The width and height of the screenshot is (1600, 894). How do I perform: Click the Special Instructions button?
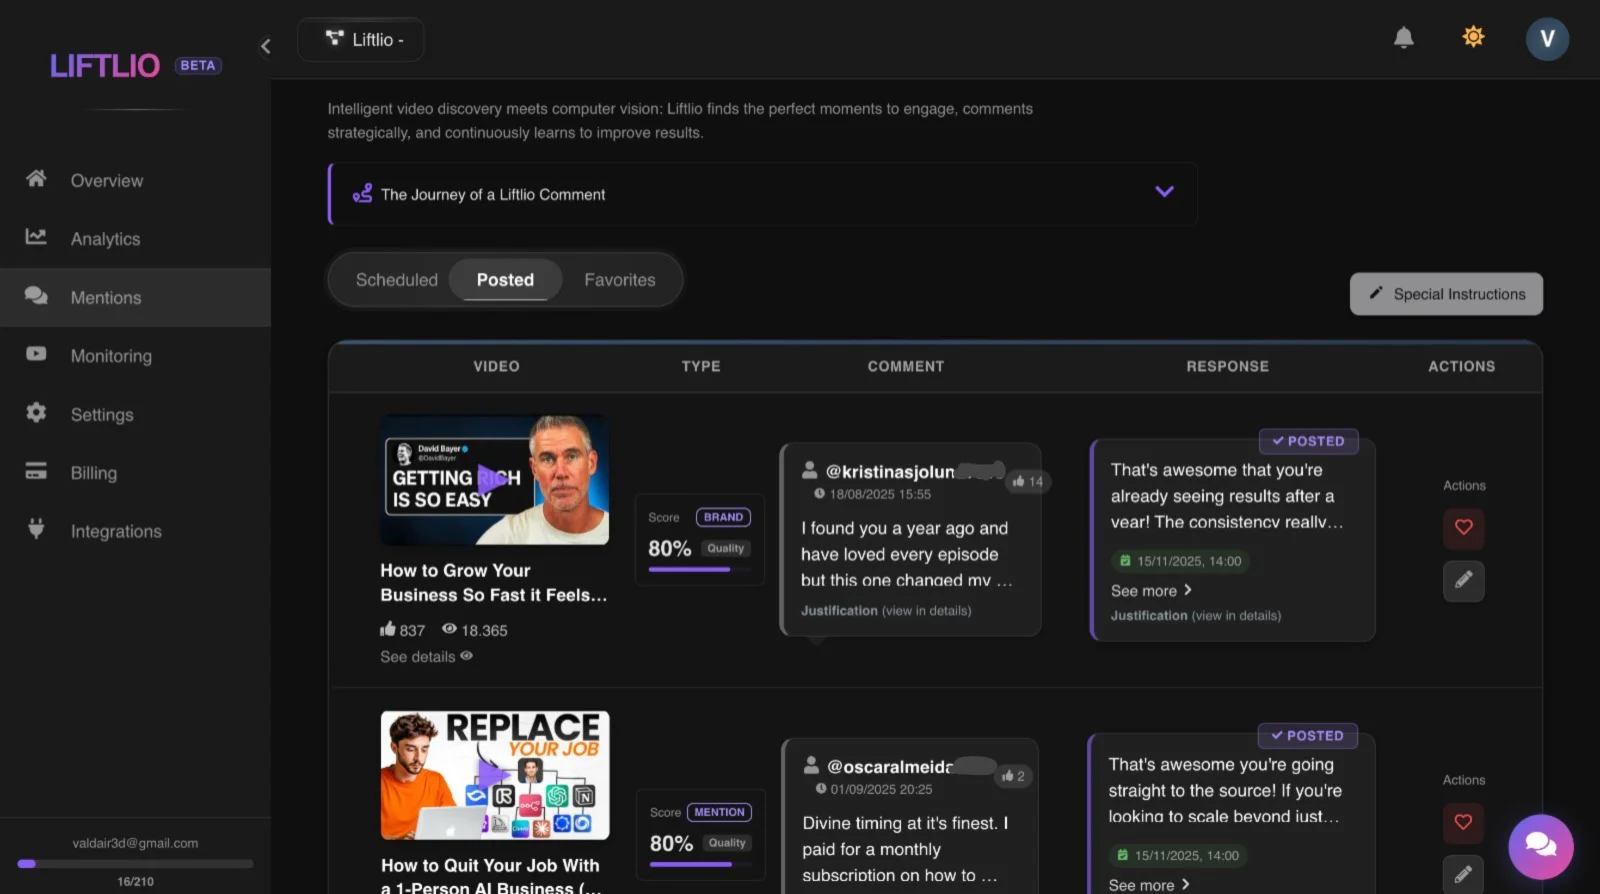[x=1445, y=294]
